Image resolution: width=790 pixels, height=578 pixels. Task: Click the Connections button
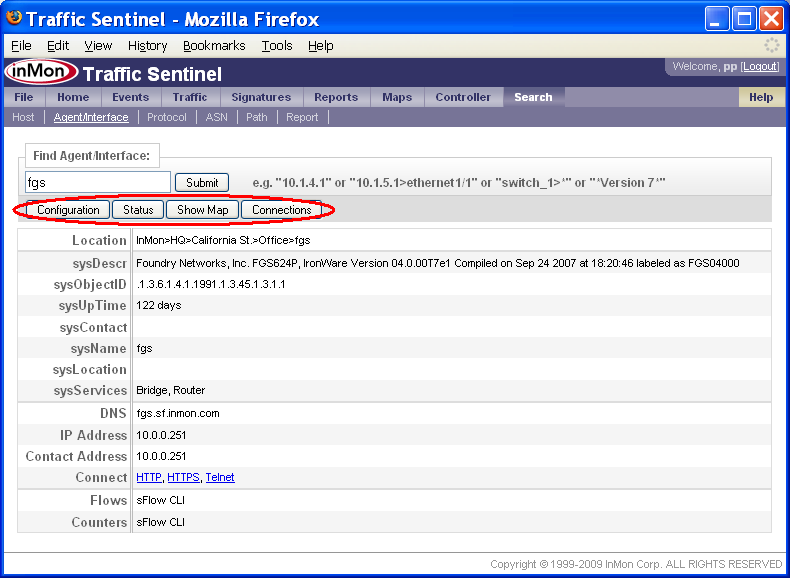pos(282,210)
